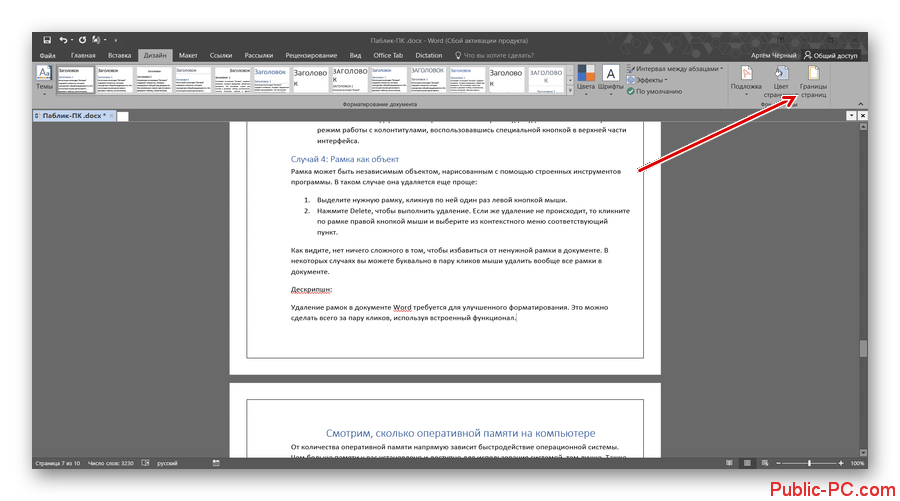Click По умолчанию set-as-default button
Image resolution: width=900 pixels, height=501 pixels.
[654, 91]
